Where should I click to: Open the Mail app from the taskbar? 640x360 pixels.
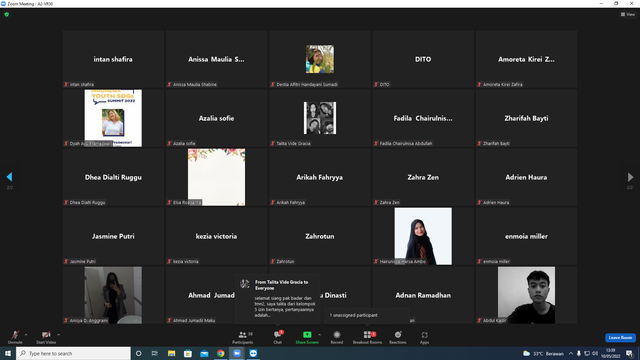click(x=204, y=353)
